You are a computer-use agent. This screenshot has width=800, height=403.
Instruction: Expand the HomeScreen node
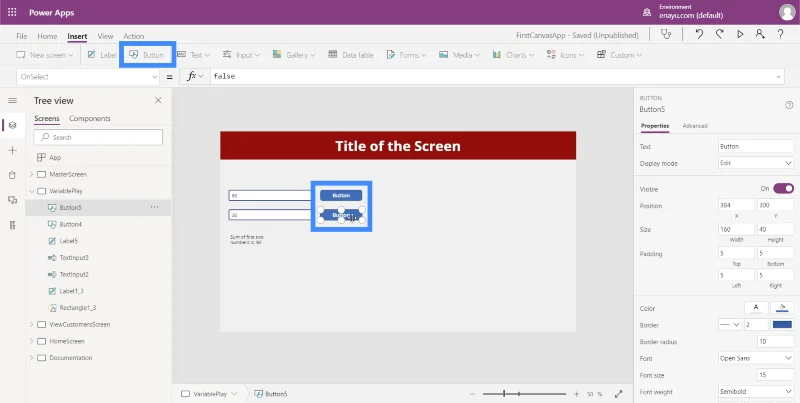(x=31, y=341)
